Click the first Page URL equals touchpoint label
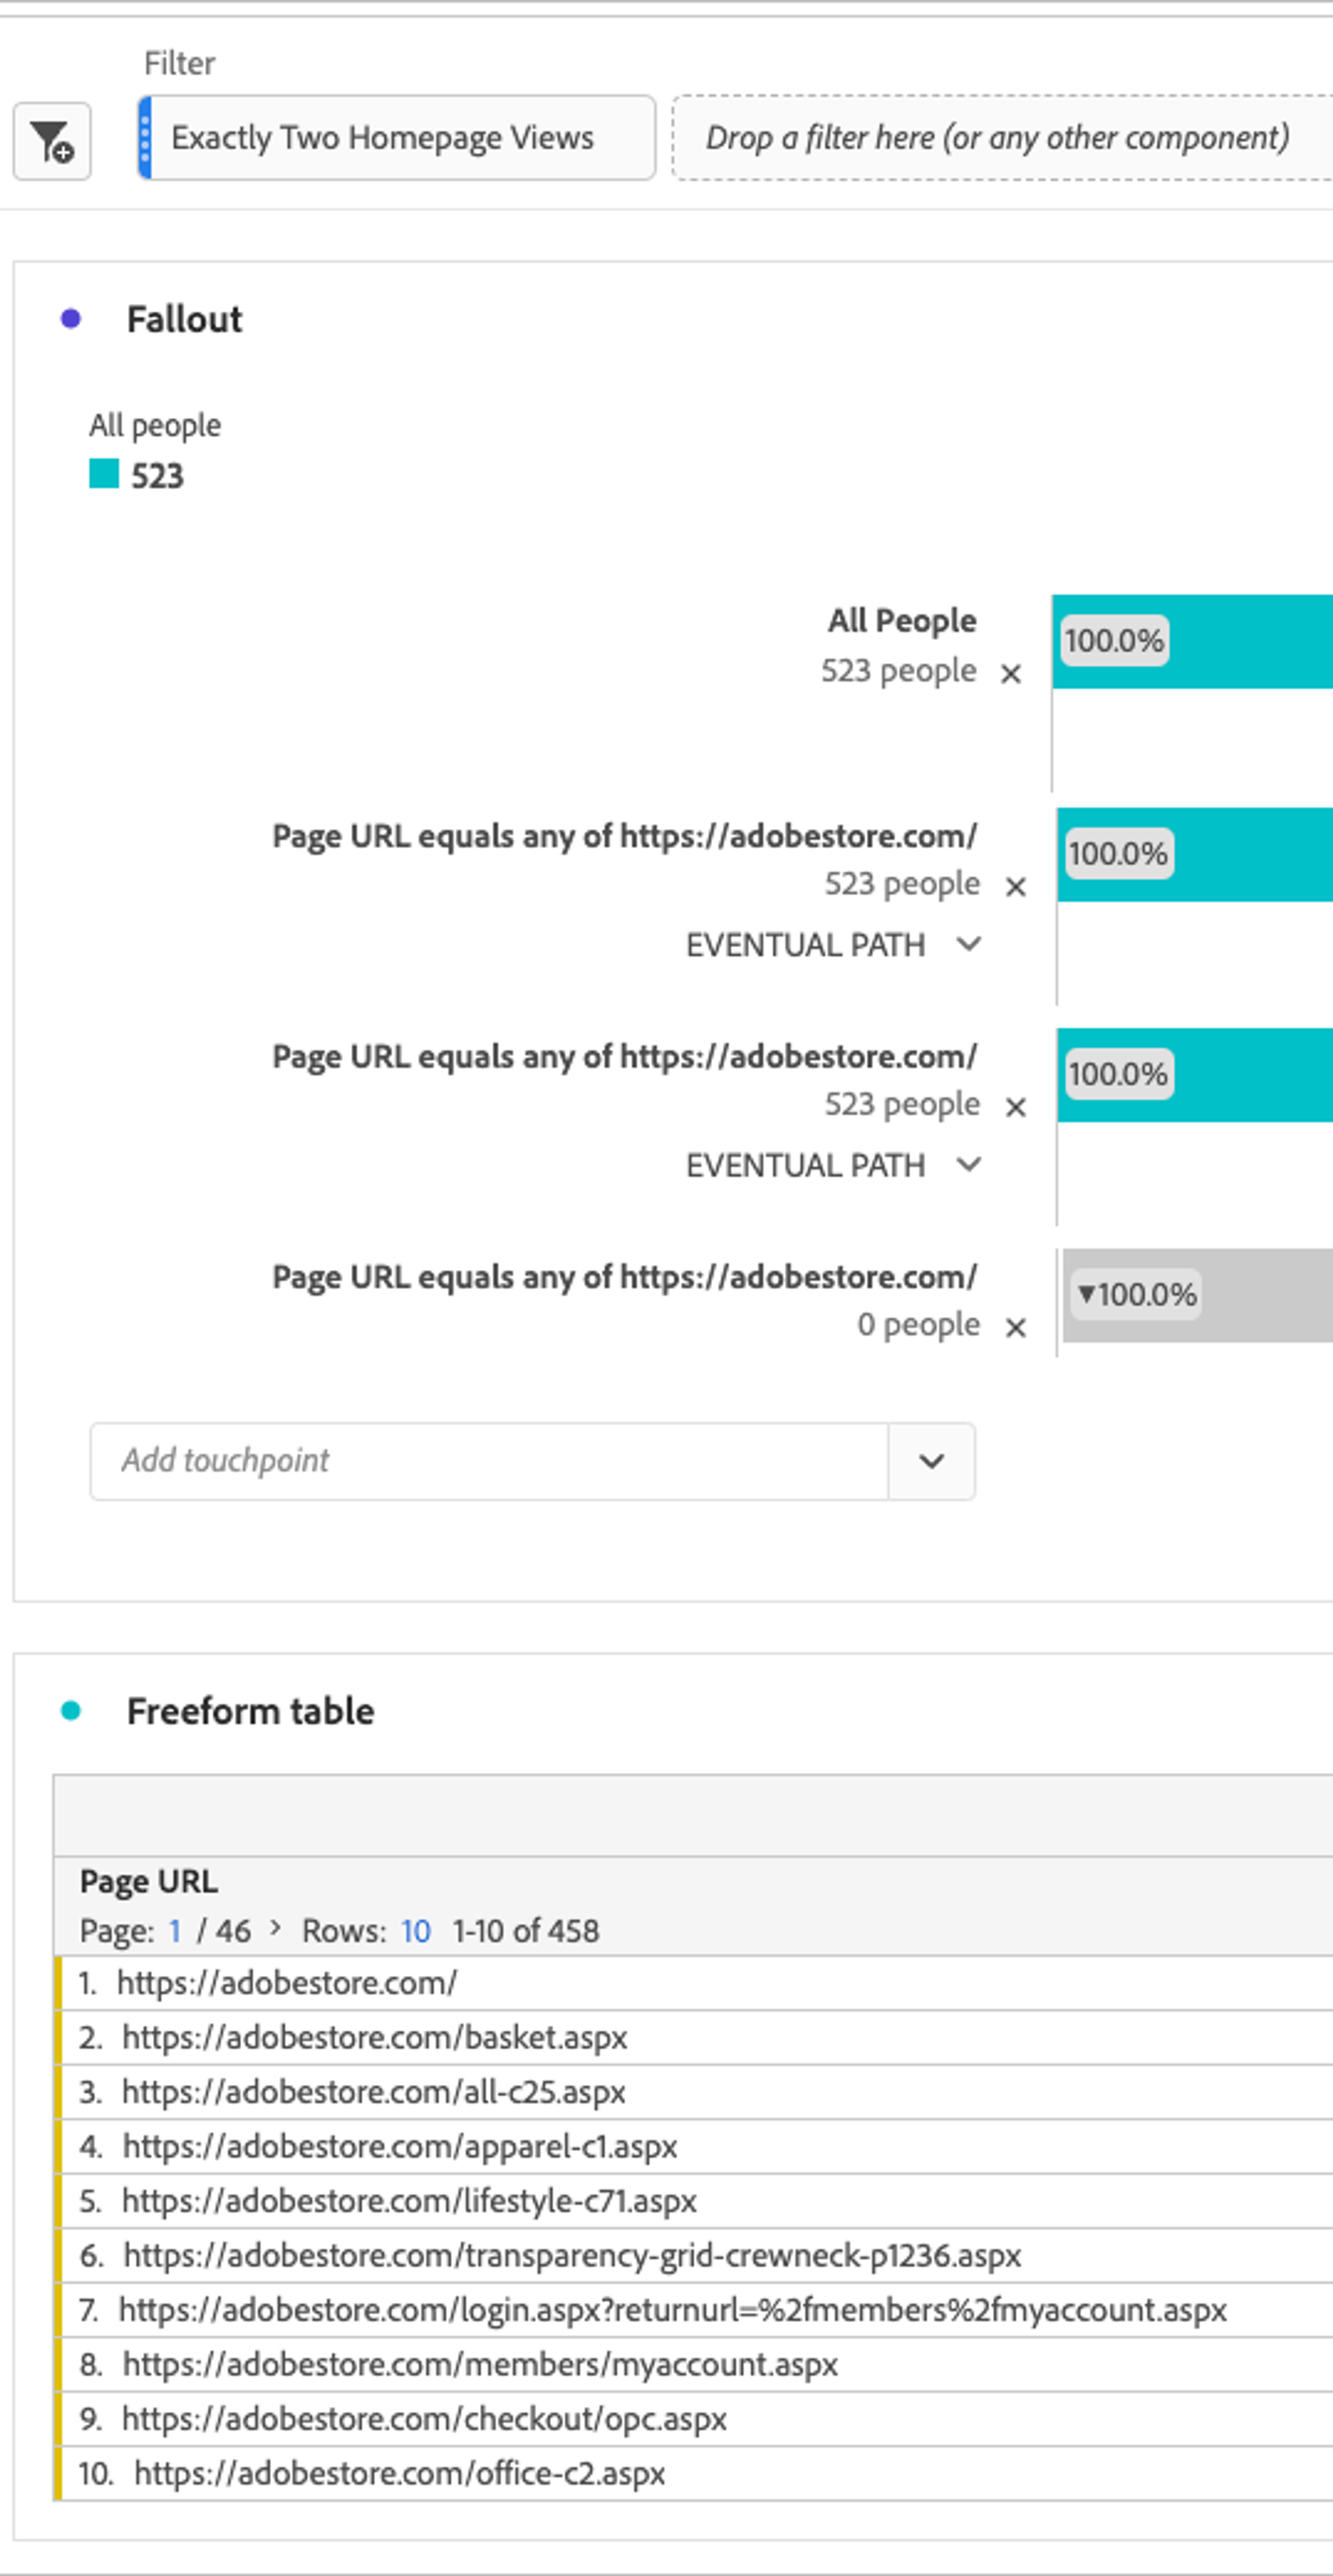 click(x=625, y=837)
